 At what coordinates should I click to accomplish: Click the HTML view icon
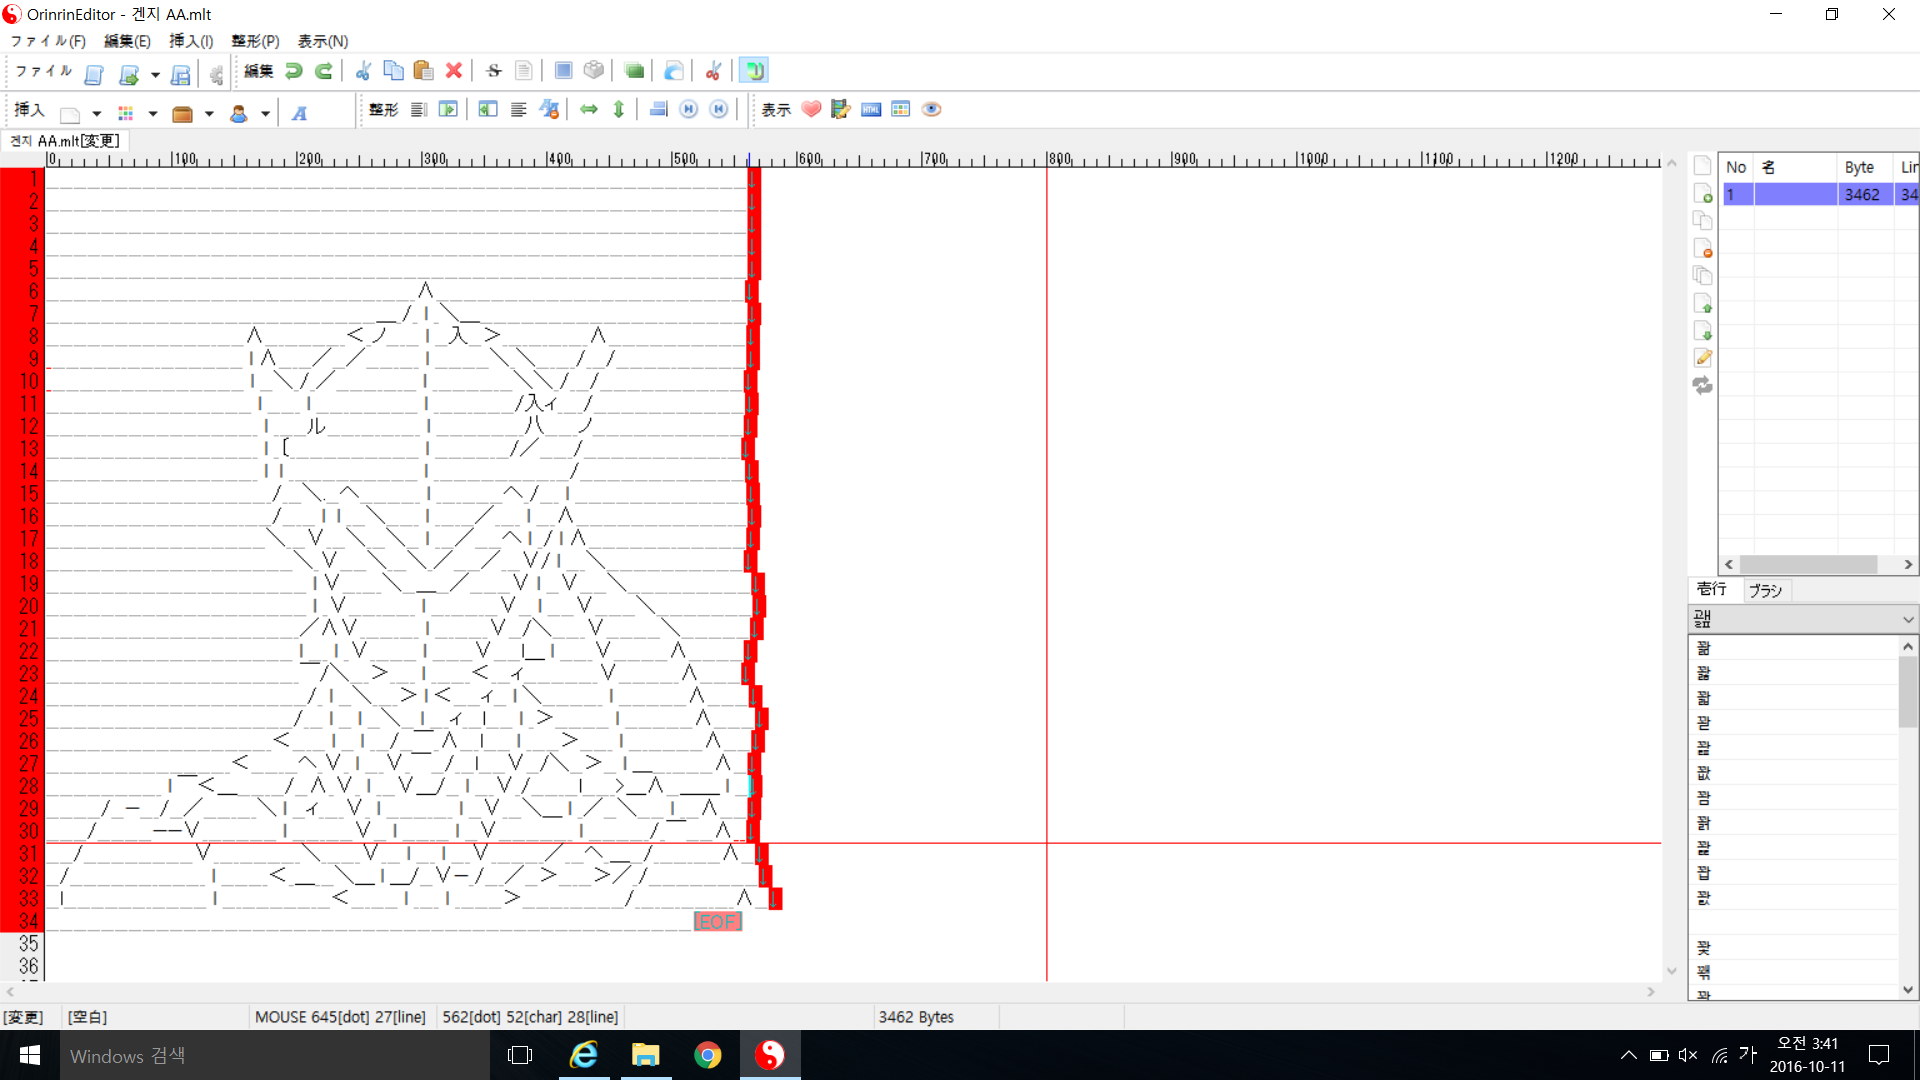pyautogui.click(x=871, y=110)
